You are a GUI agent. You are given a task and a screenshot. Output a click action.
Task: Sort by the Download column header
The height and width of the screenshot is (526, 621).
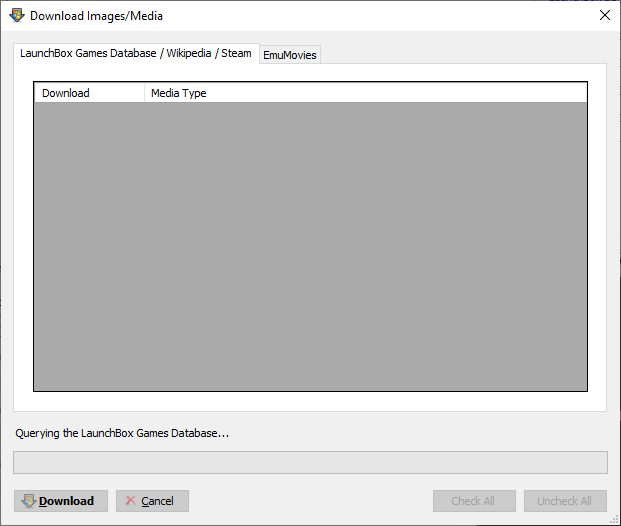coord(90,93)
